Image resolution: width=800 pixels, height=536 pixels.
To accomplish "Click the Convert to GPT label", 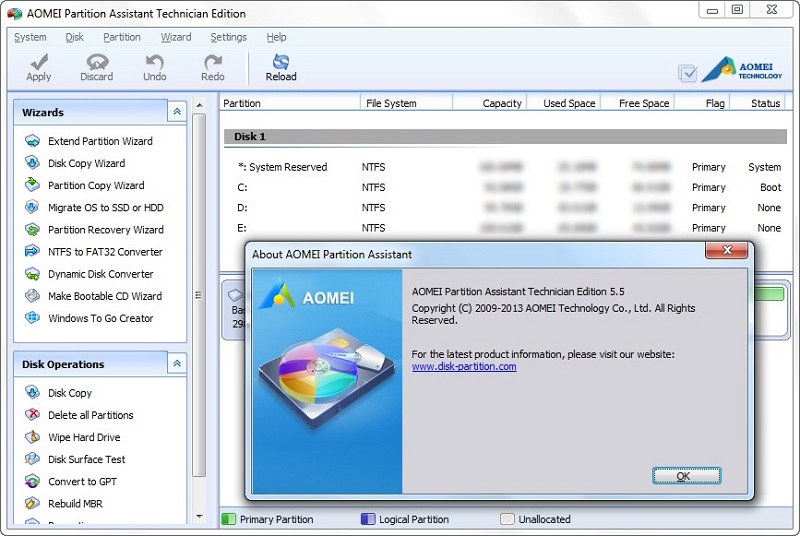I will pyautogui.click(x=82, y=481).
